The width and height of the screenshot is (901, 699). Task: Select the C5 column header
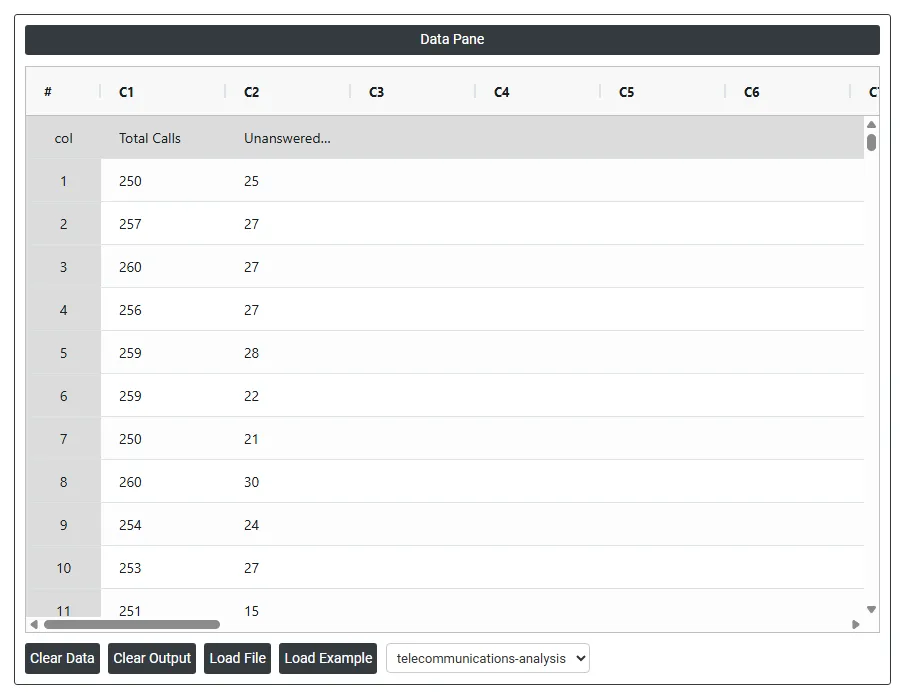point(663,92)
